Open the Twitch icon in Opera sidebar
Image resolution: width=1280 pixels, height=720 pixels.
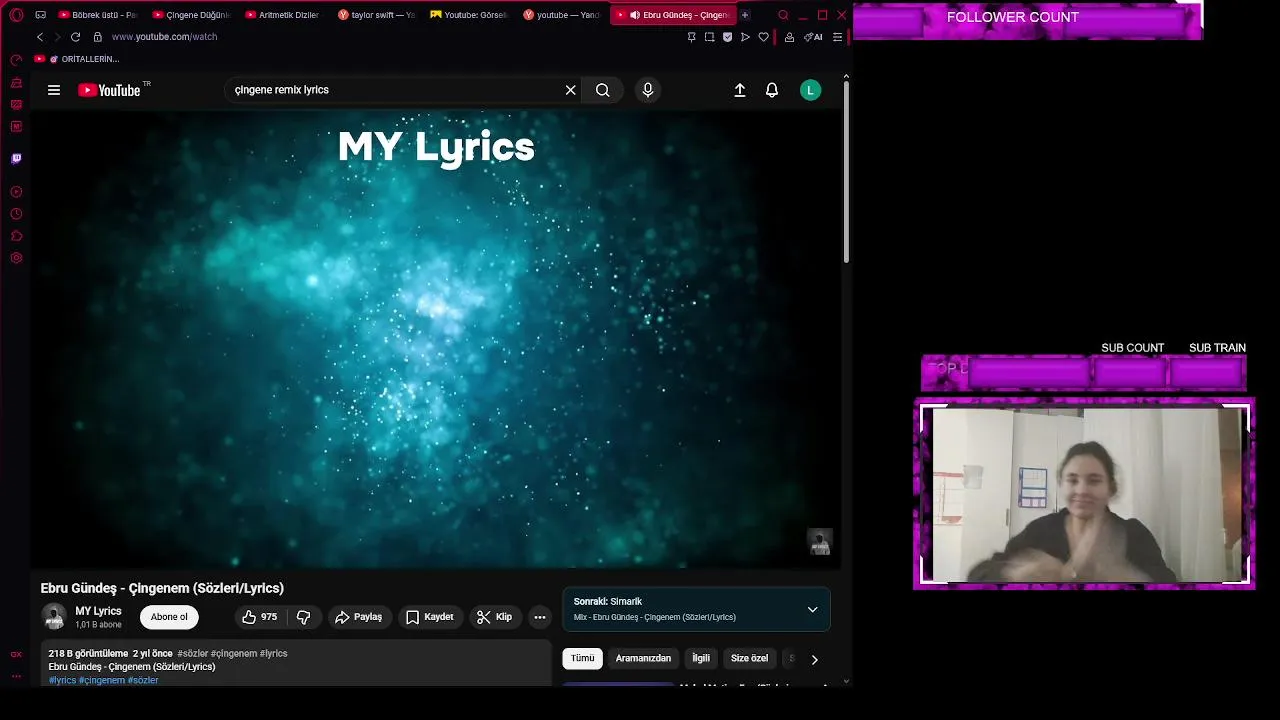16,159
